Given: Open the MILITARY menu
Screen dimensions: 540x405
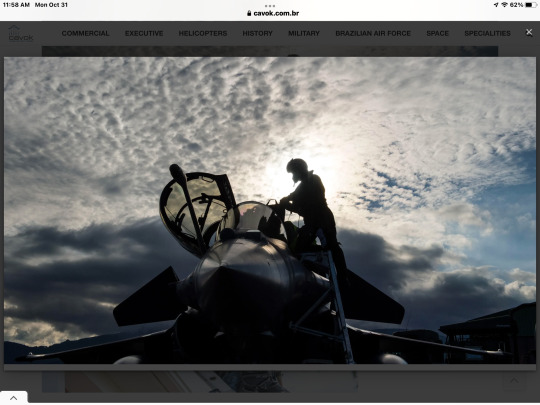Looking at the screenshot, I should pyautogui.click(x=304, y=33).
